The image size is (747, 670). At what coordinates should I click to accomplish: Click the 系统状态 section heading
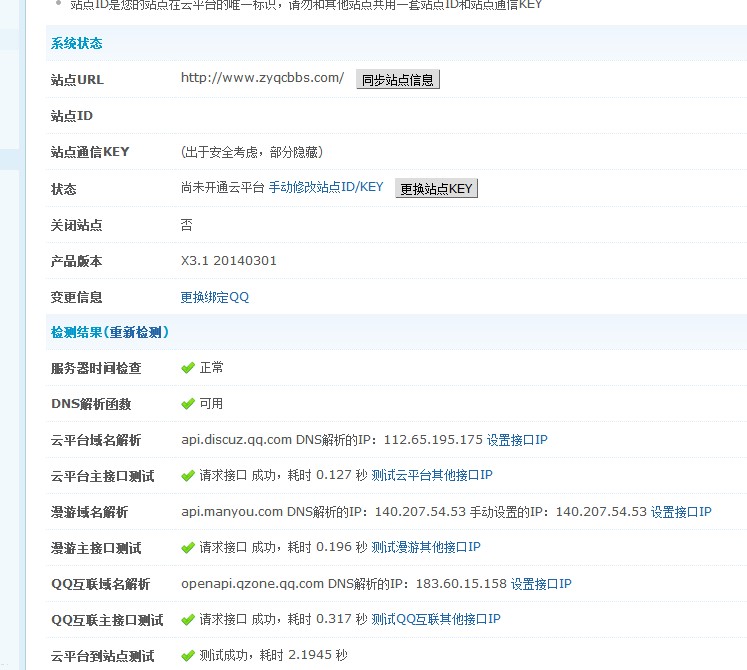77,43
